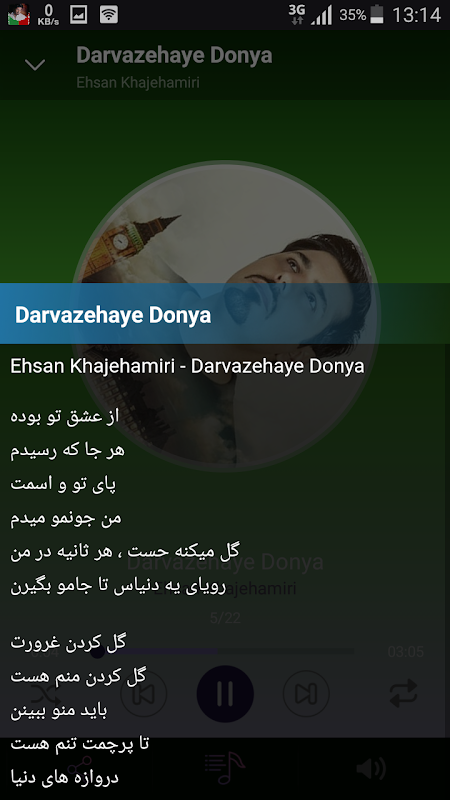Pause the current song
This screenshot has width=450, height=800.
(x=225, y=694)
